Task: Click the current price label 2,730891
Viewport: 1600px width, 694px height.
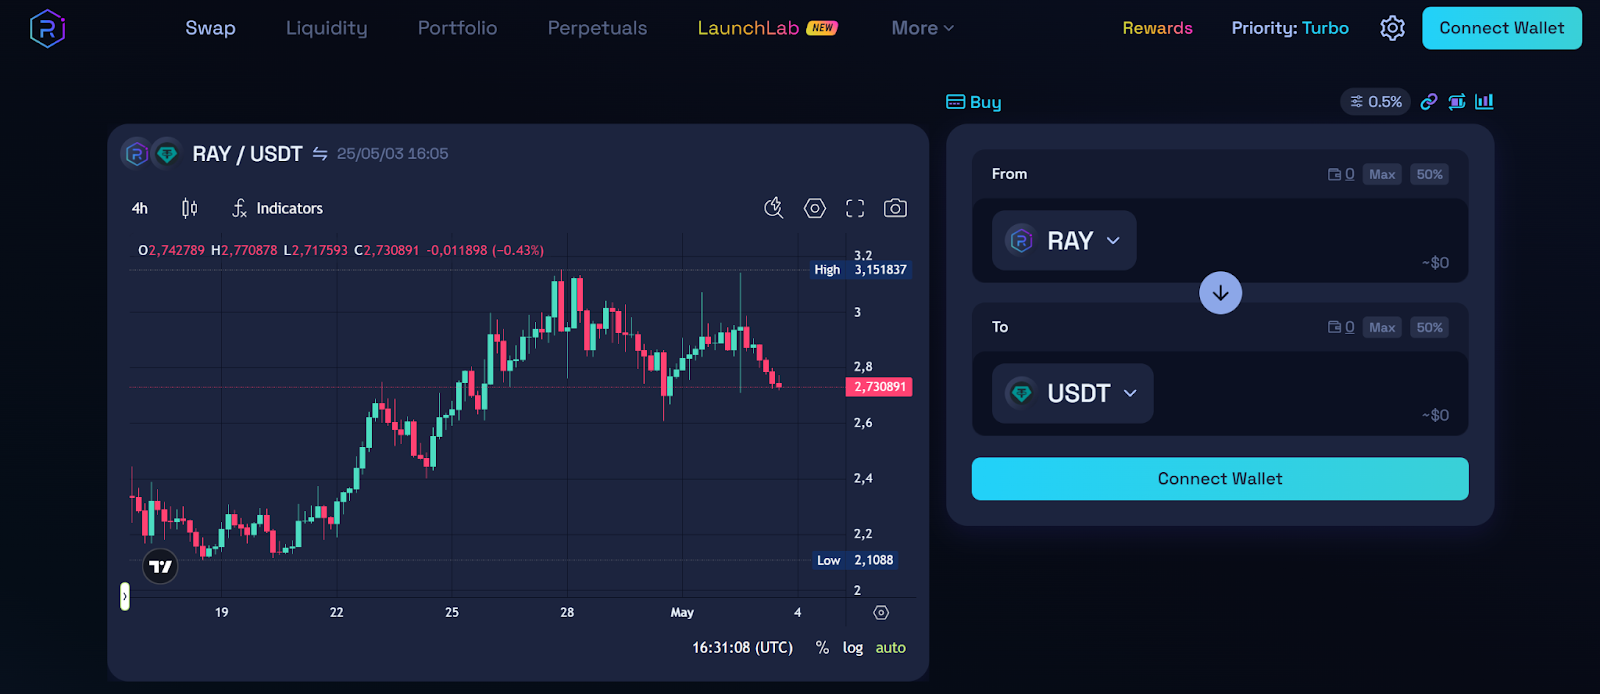Action: click(x=879, y=387)
